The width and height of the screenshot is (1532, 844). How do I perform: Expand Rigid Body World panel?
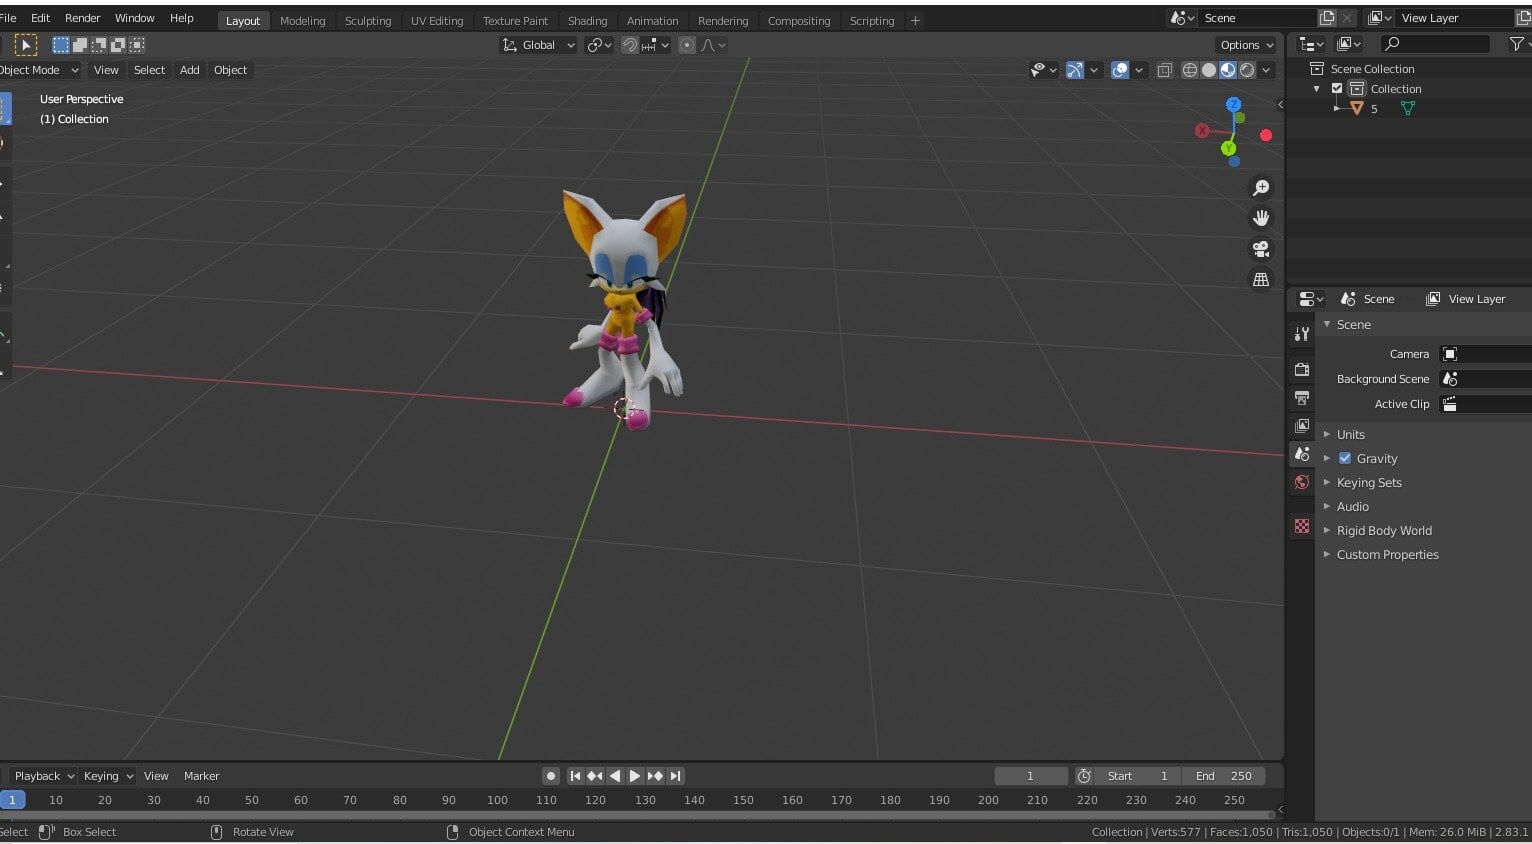tap(1384, 530)
